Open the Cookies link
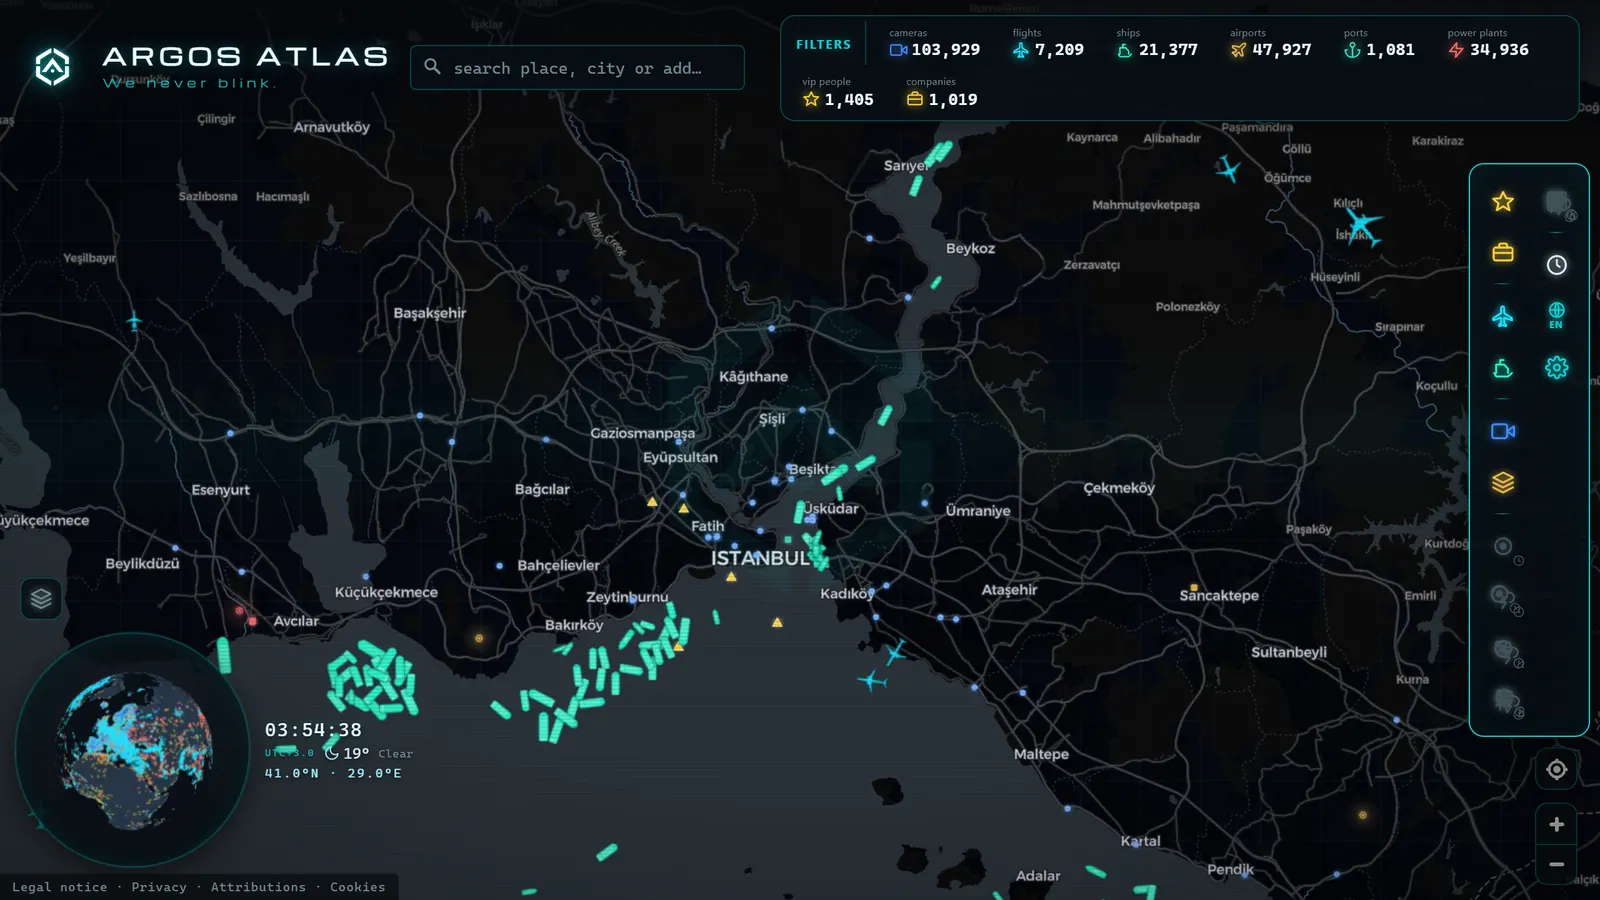The image size is (1600, 900). [357, 887]
